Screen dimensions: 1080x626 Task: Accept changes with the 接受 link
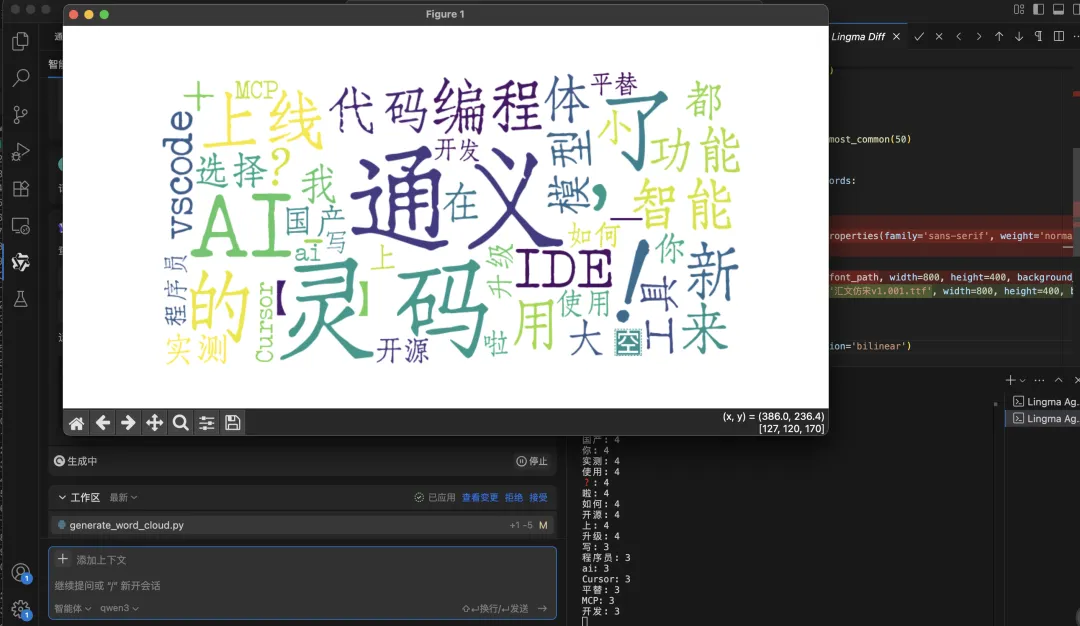click(538, 497)
